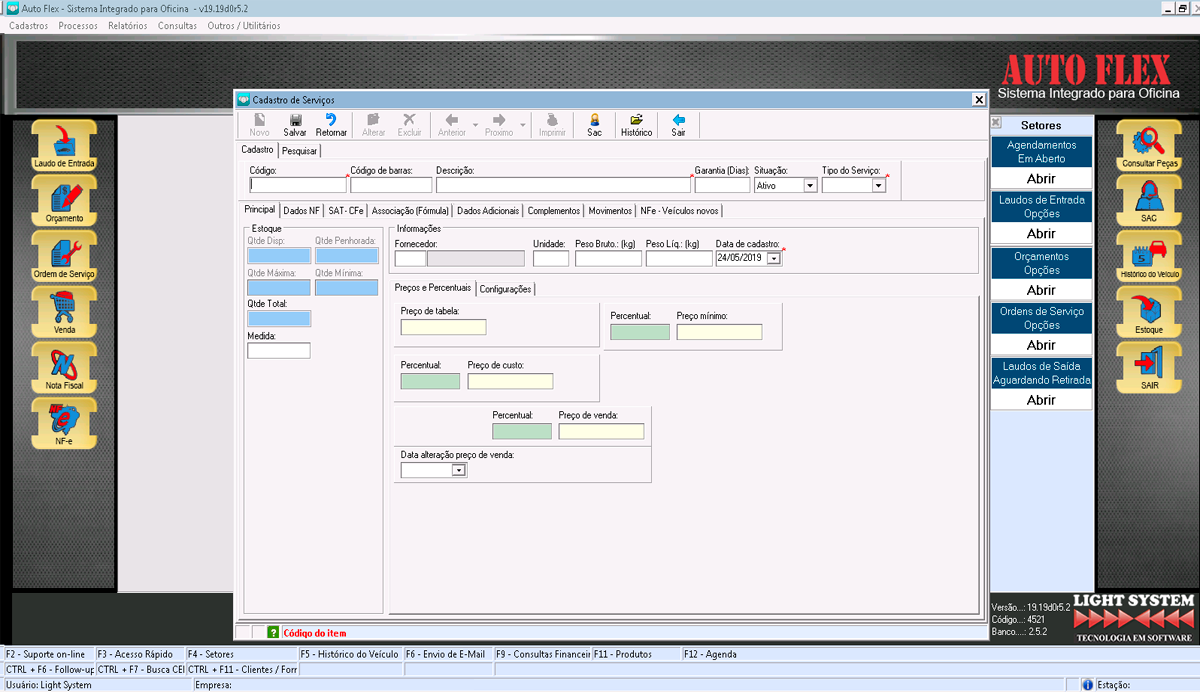
Task: Click the Imprimir print icon
Action: pyautogui.click(x=552, y=125)
